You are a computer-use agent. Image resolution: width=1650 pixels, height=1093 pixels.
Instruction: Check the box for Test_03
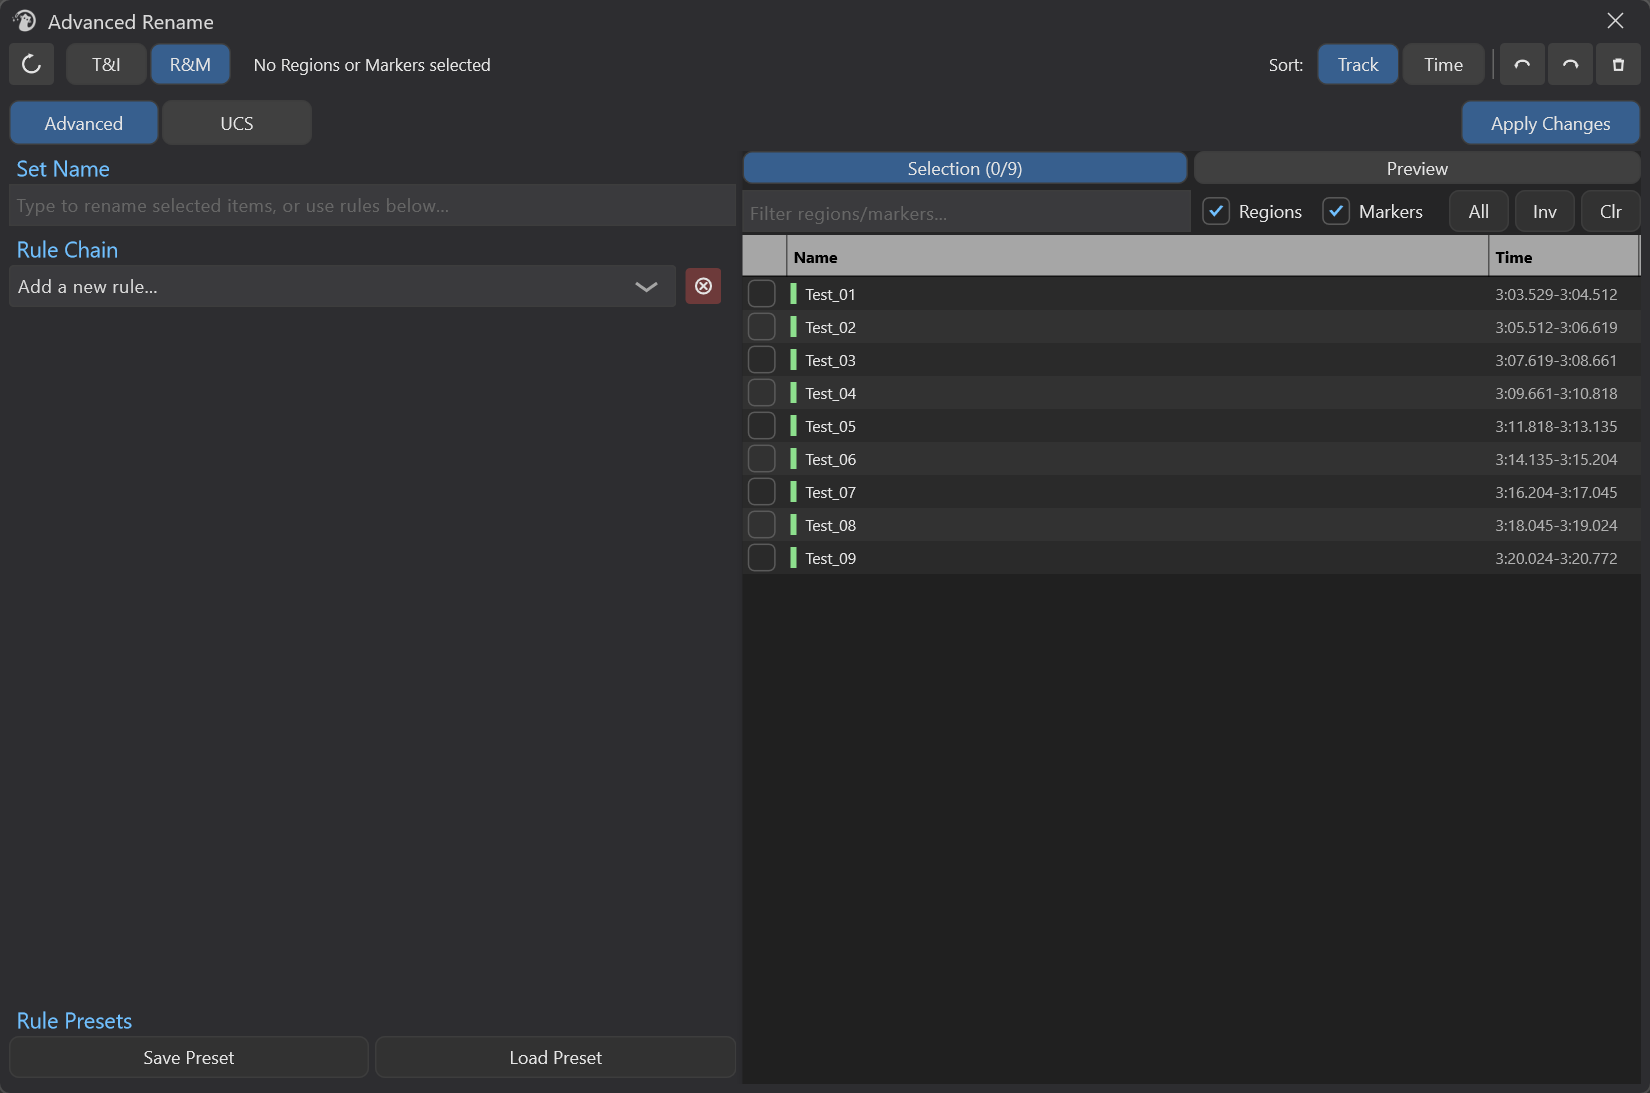762,360
